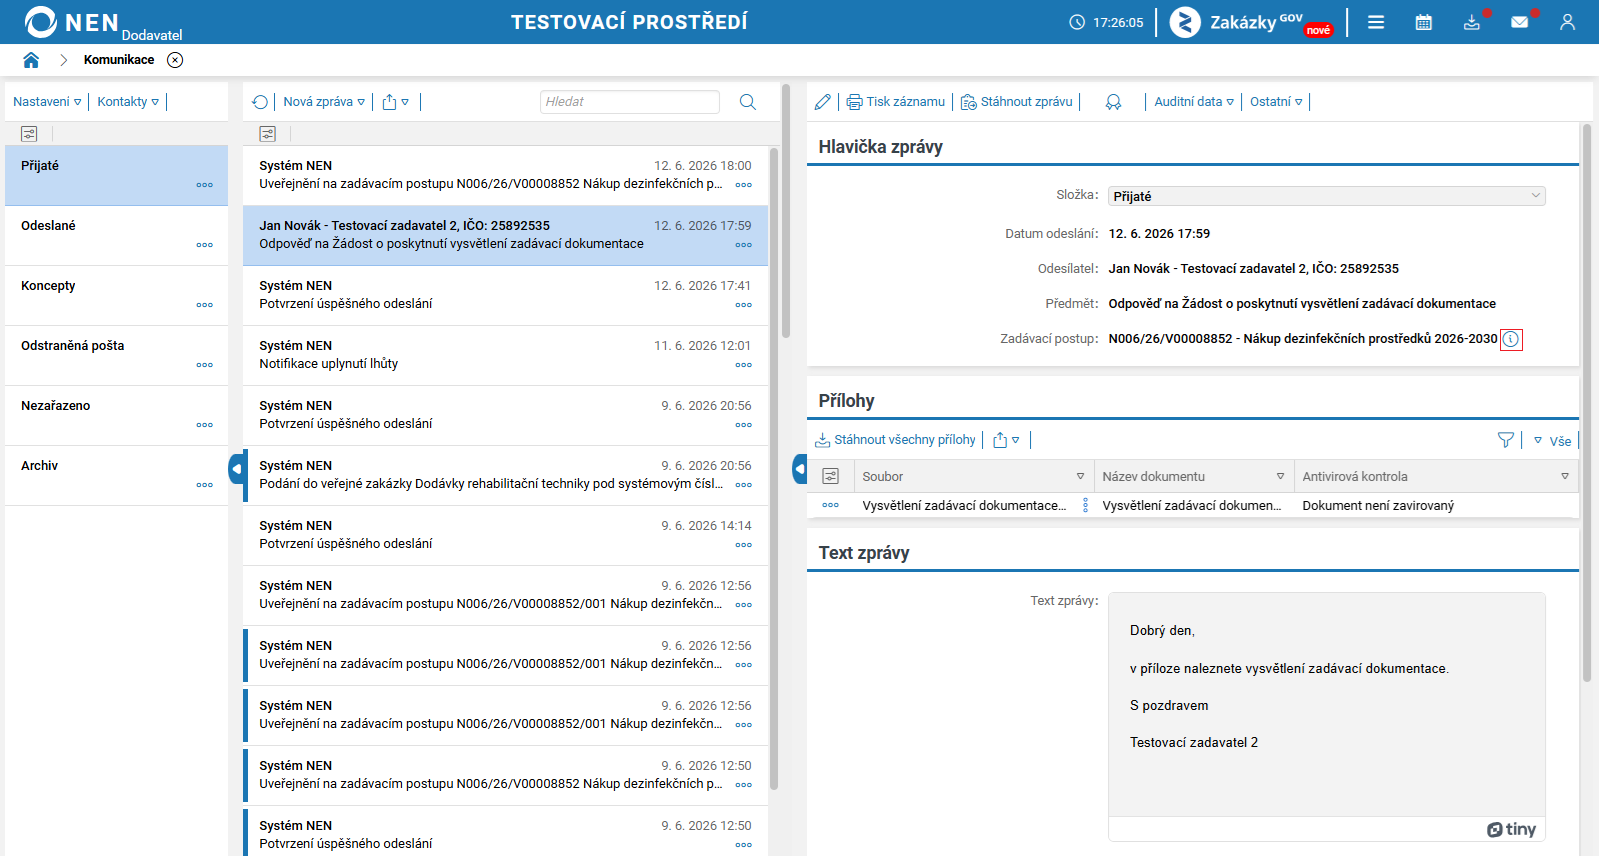
Task: Open options dots for Notifikace uplynutí lhůty
Action: pyautogui.click(x=744, y=365)
